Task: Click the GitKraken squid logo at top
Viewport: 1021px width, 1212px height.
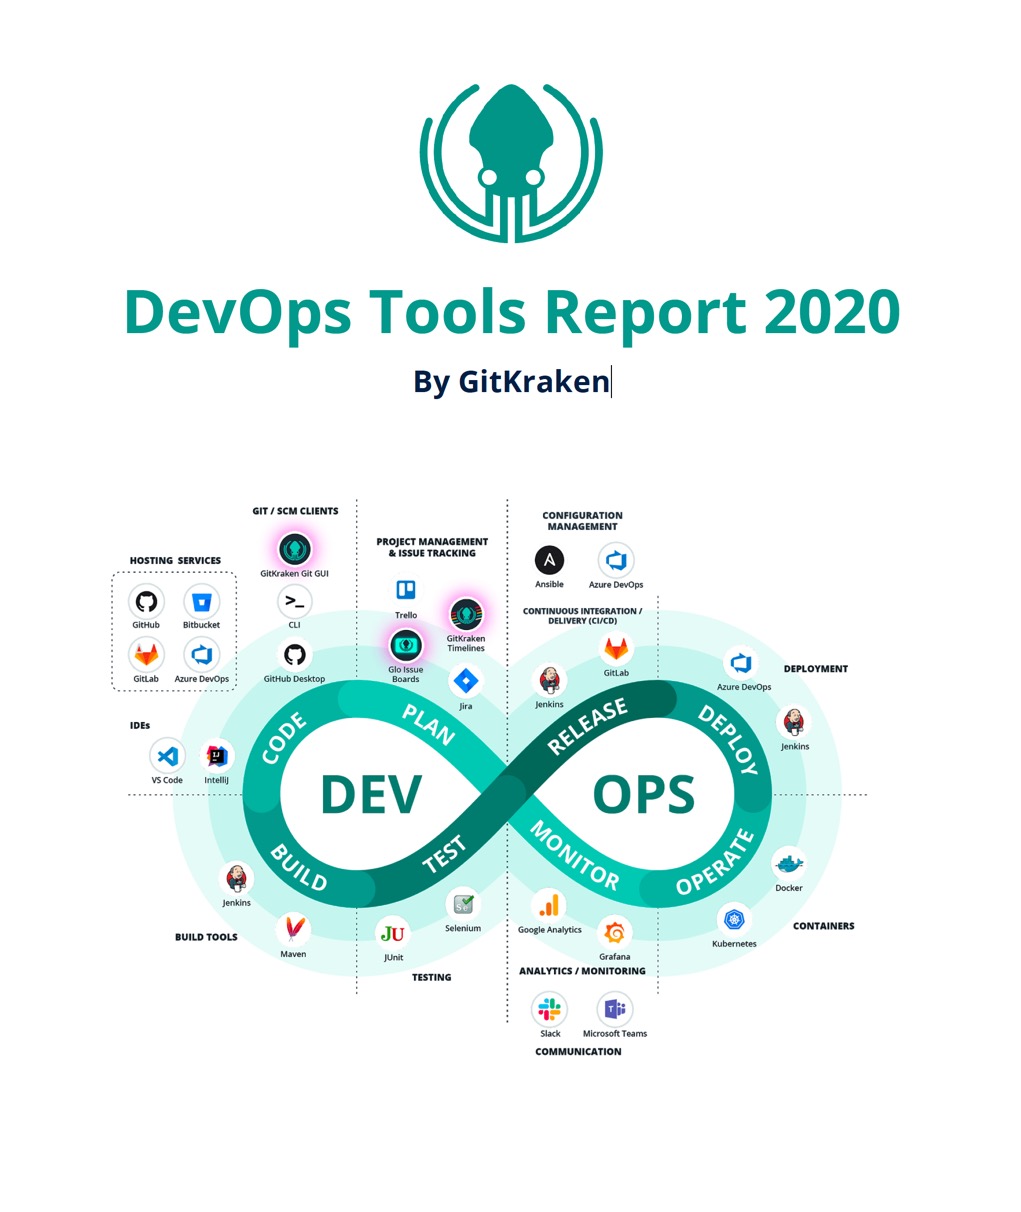Action: tap(511, 162)
